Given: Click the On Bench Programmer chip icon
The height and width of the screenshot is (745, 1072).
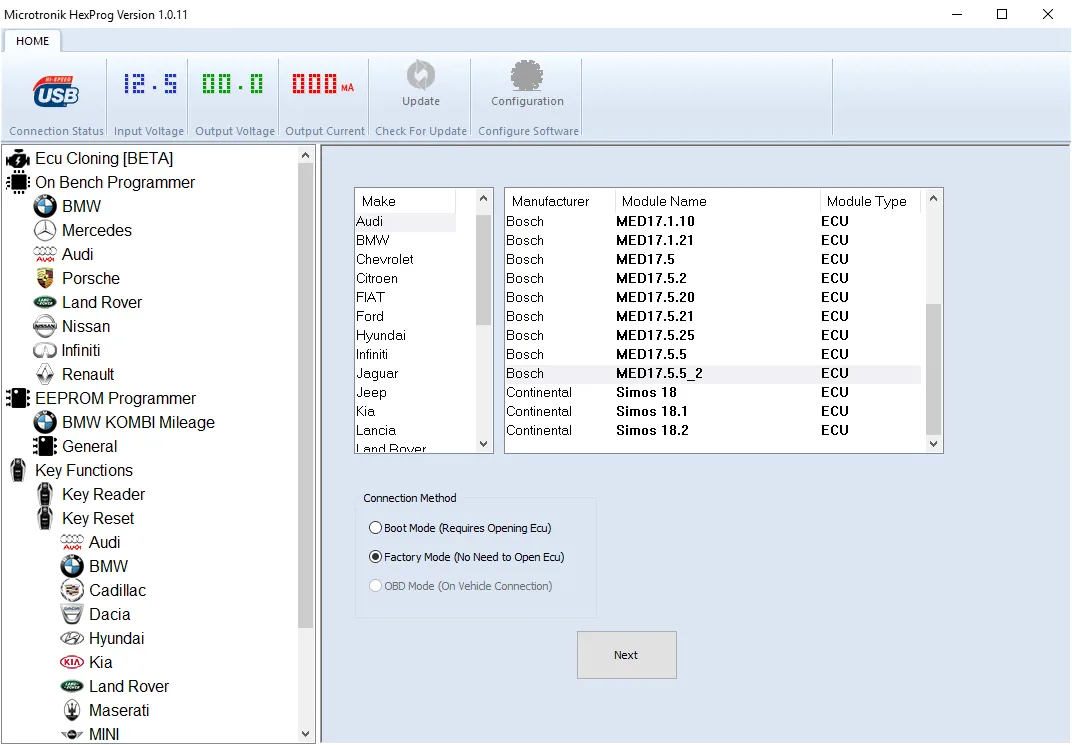Looking at the screenshot, I should (18, 182).
